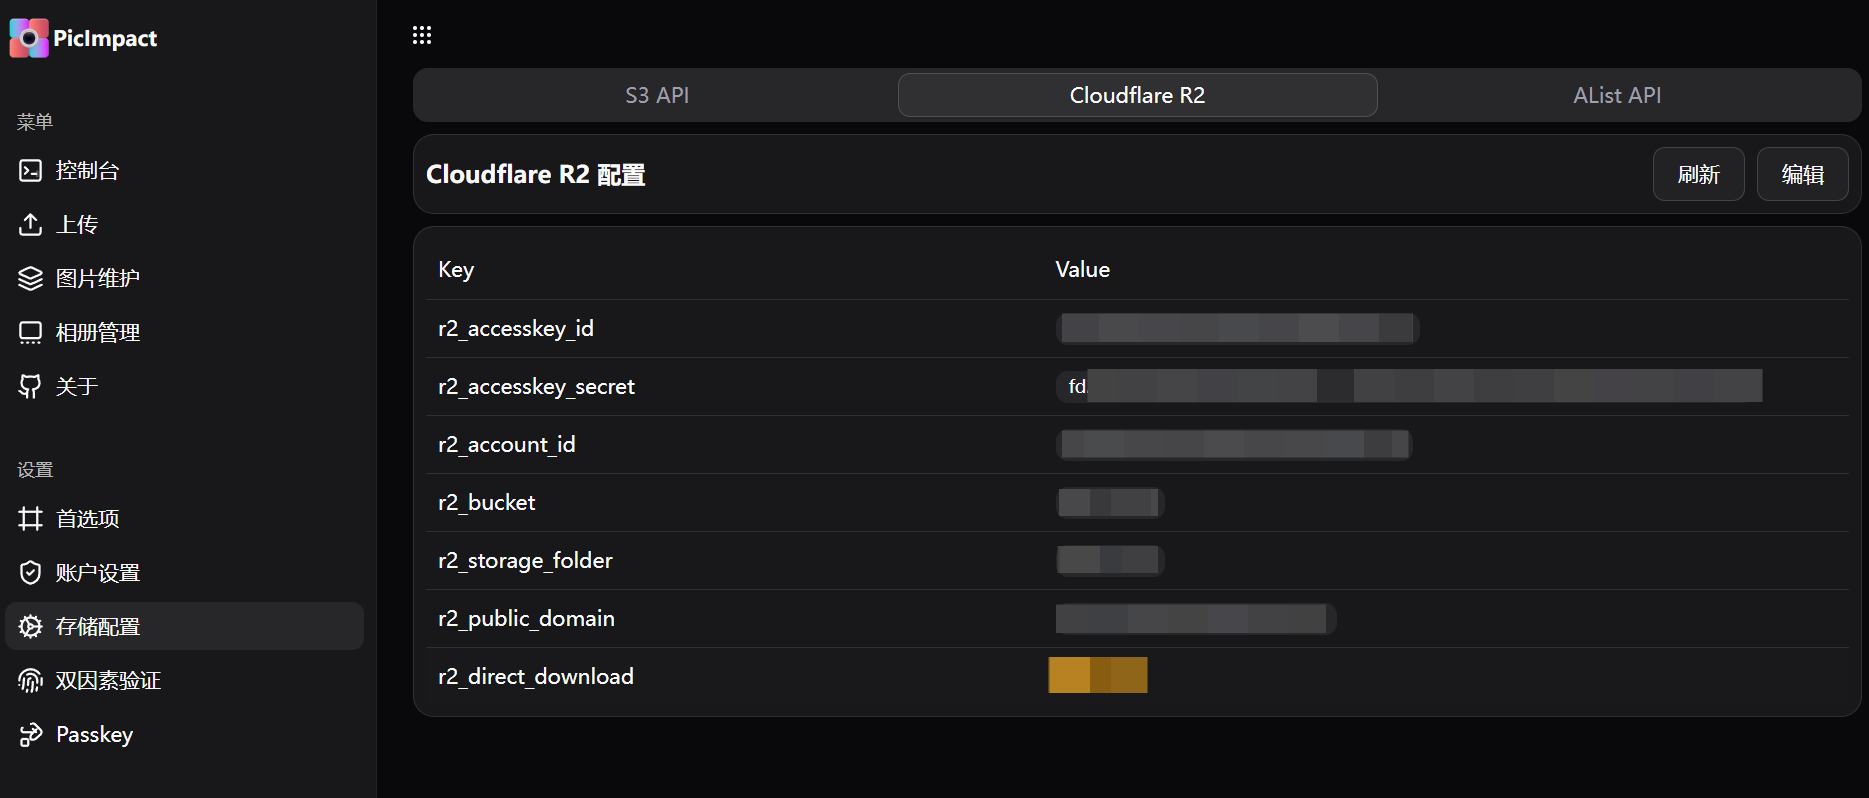
Task: Click the 关于 GitHub icon
Action: click(x=31, y=387)
